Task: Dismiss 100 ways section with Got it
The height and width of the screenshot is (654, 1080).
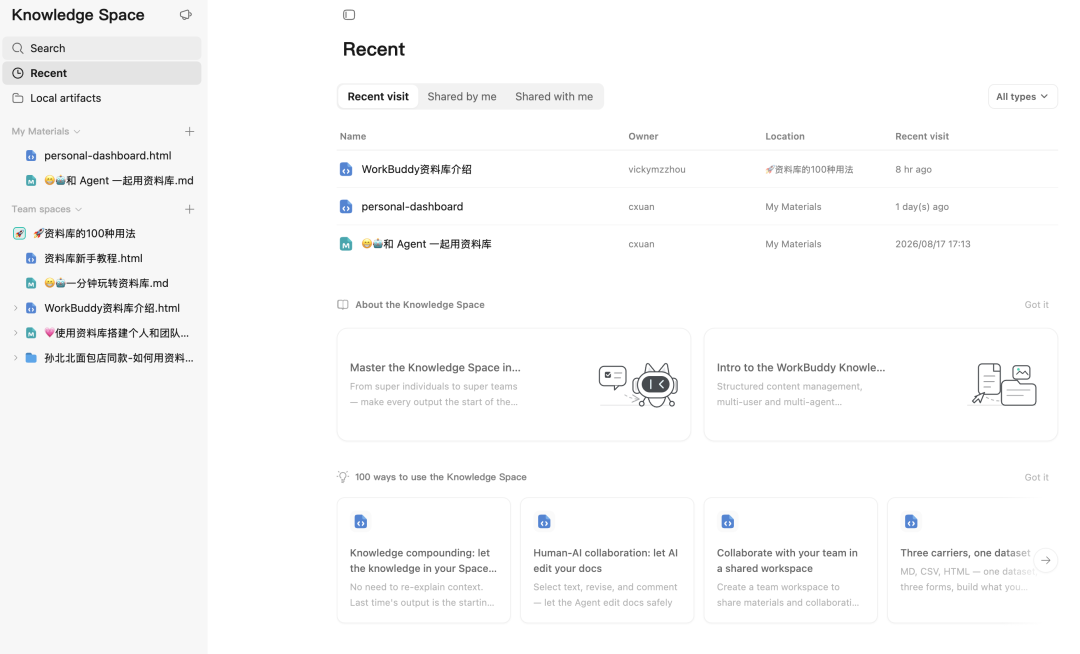Action: [1036, 477]
